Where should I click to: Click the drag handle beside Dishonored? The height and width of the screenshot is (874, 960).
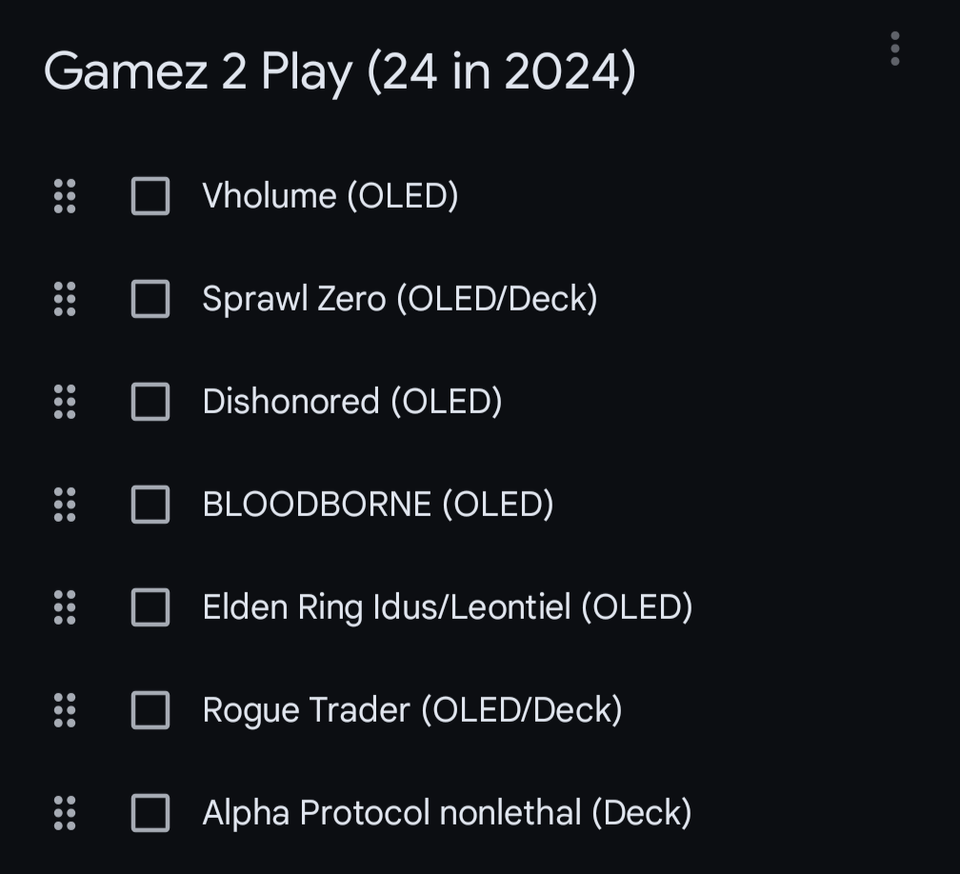coord(64,402)
